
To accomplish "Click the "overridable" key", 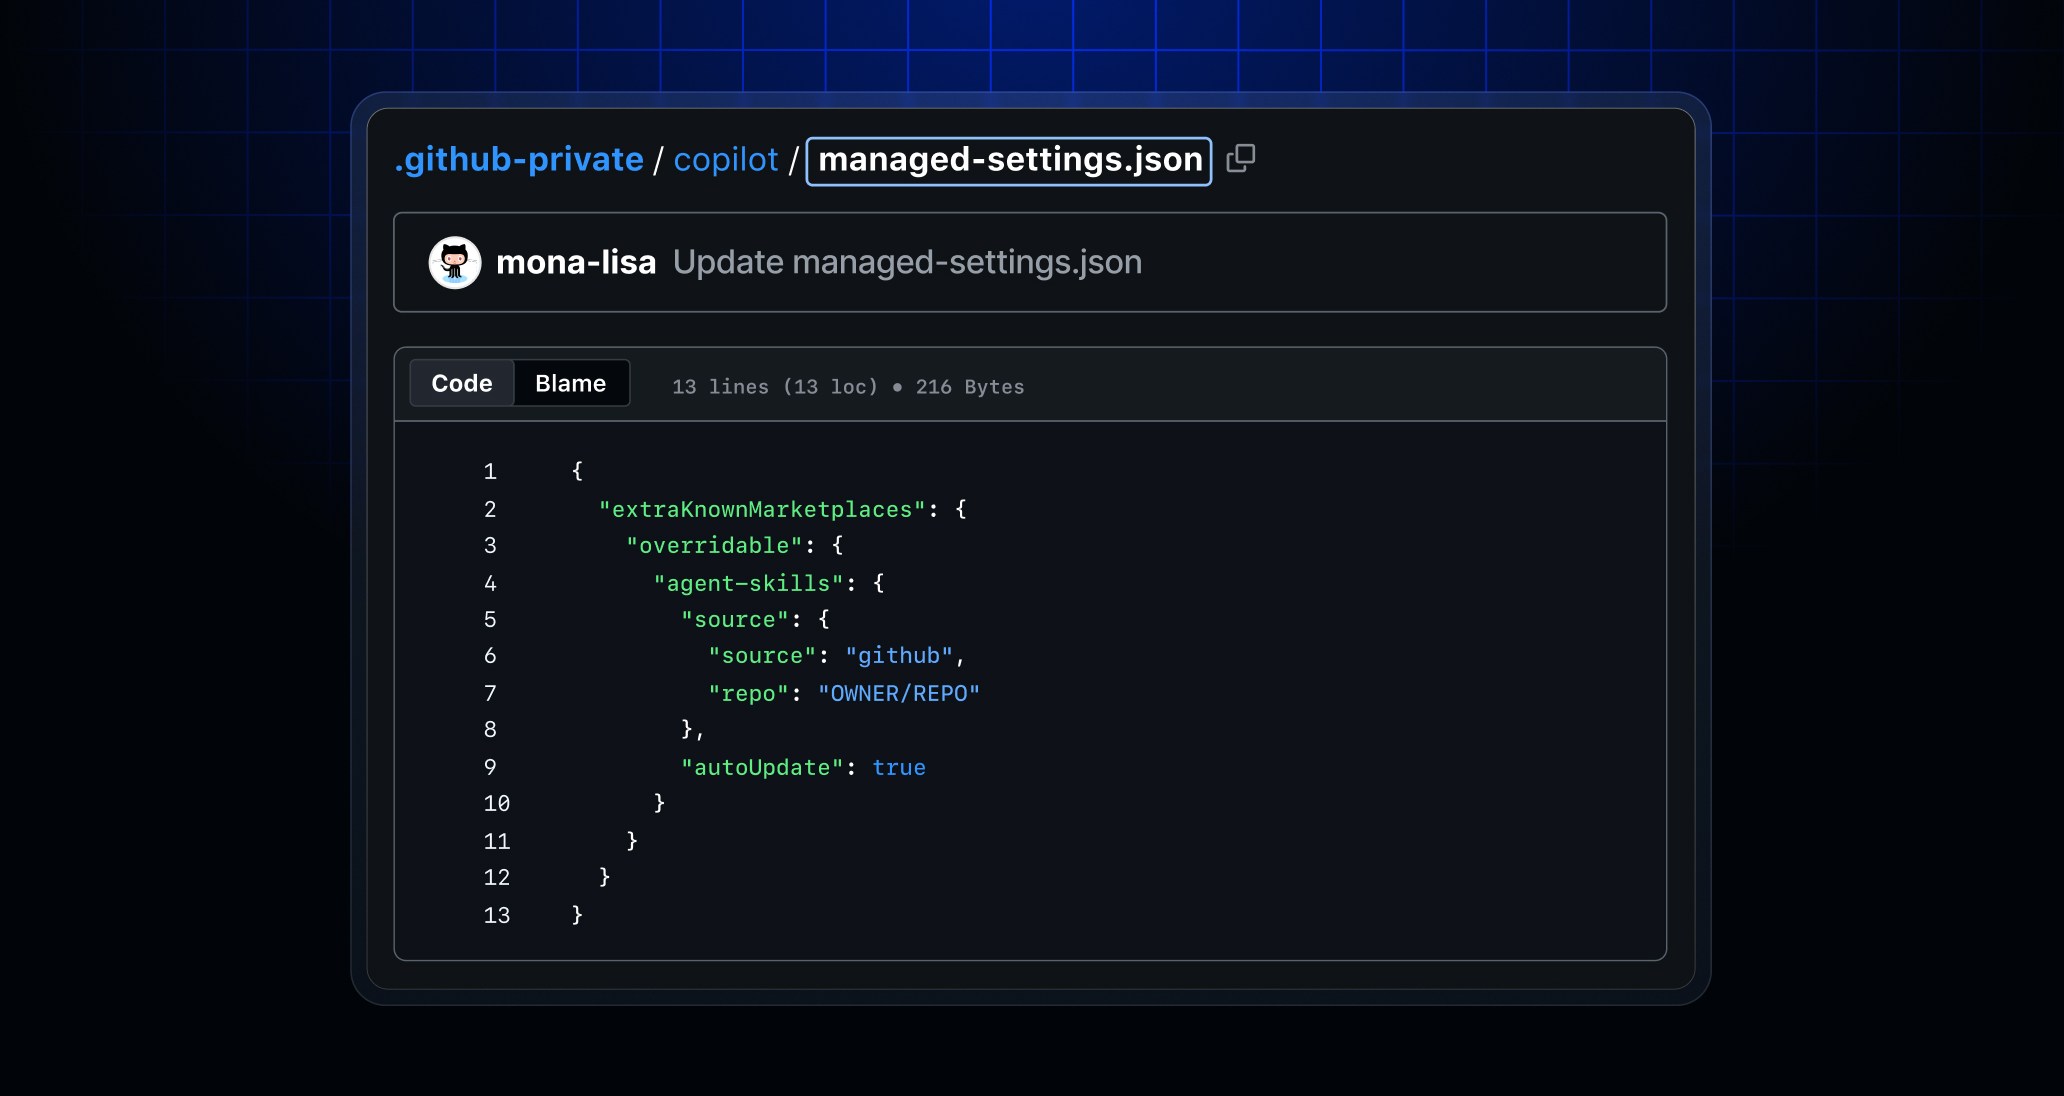I will point(714,545).
